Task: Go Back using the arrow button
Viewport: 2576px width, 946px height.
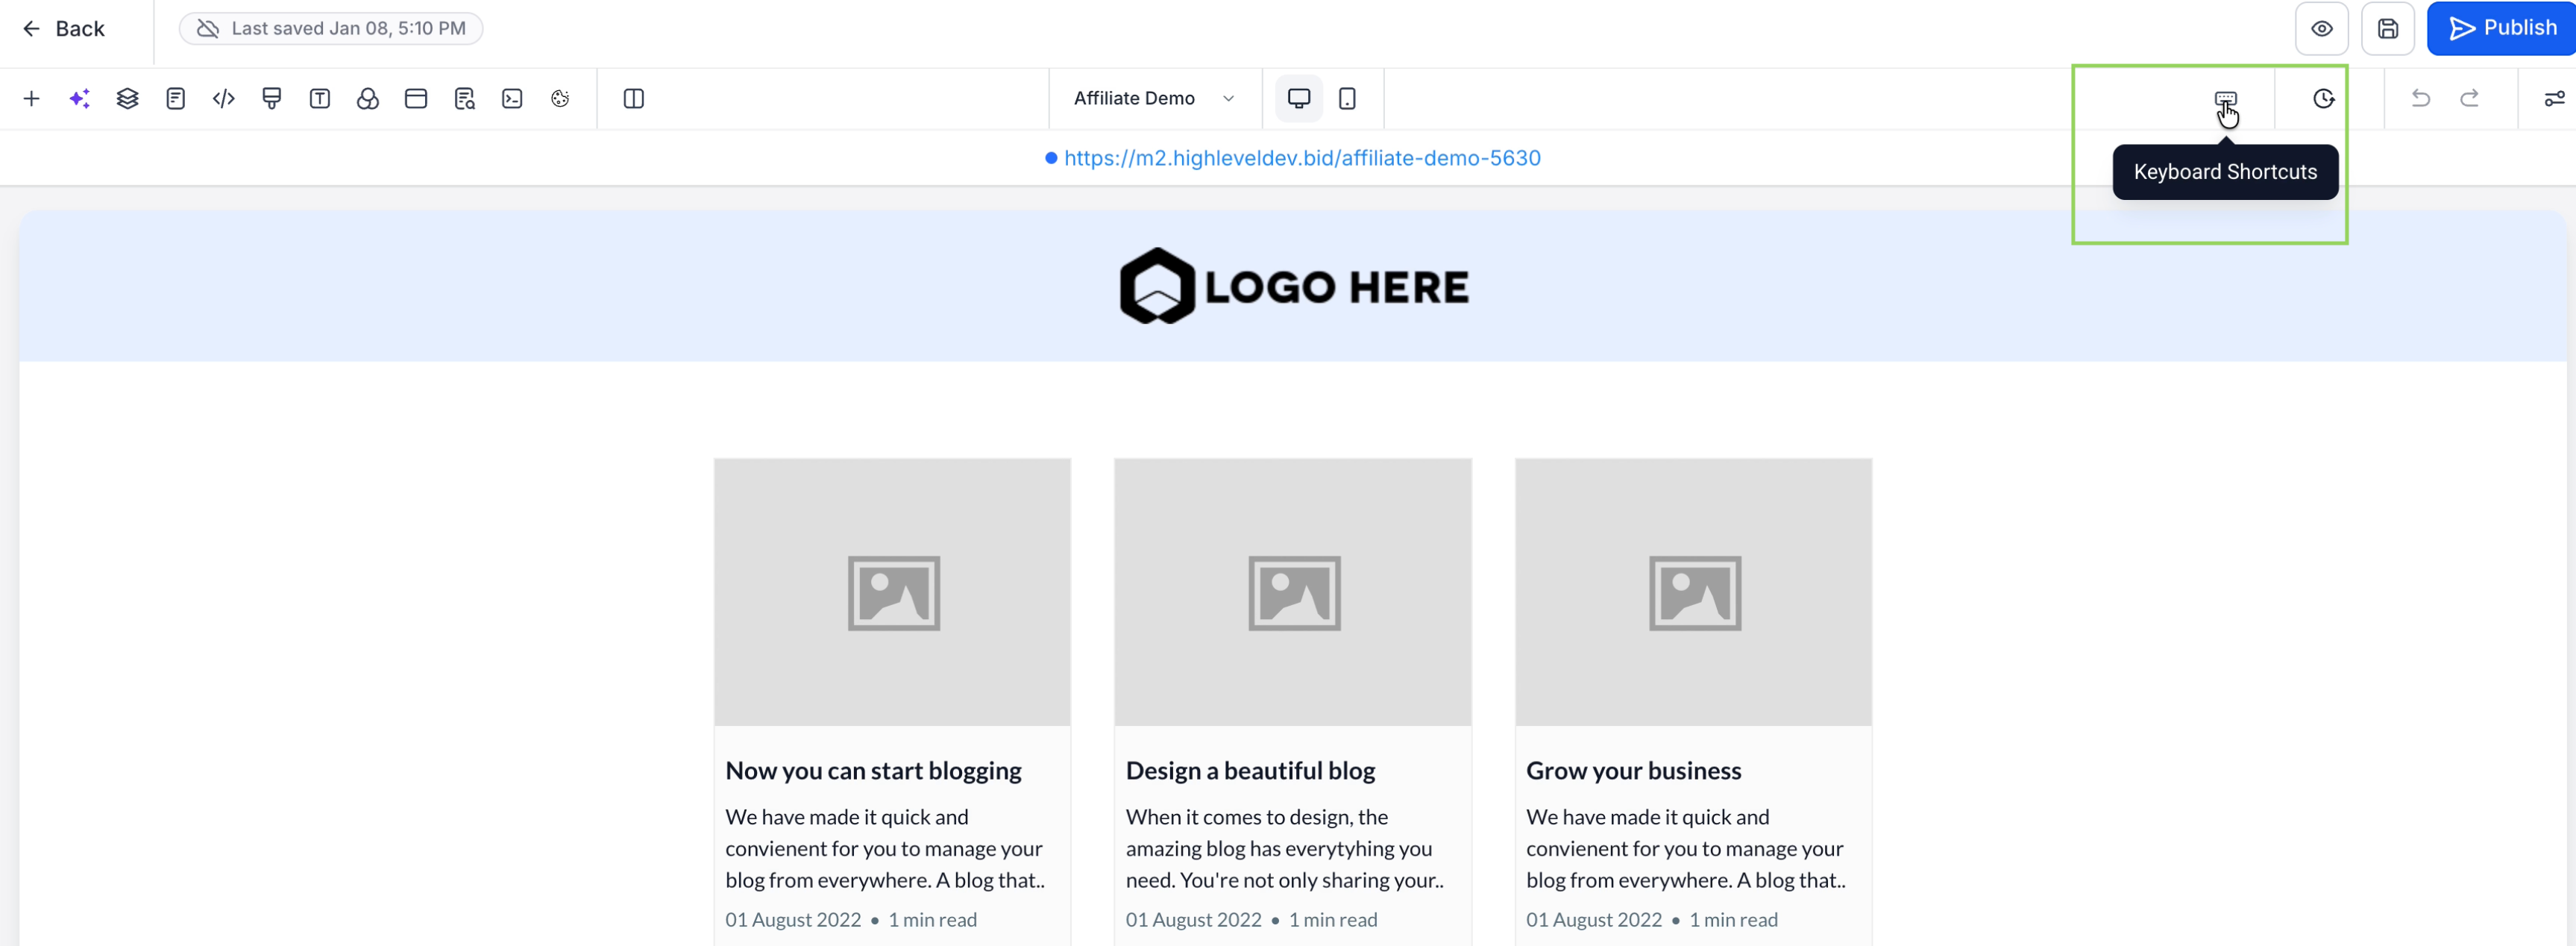Action: pos(63,29)
